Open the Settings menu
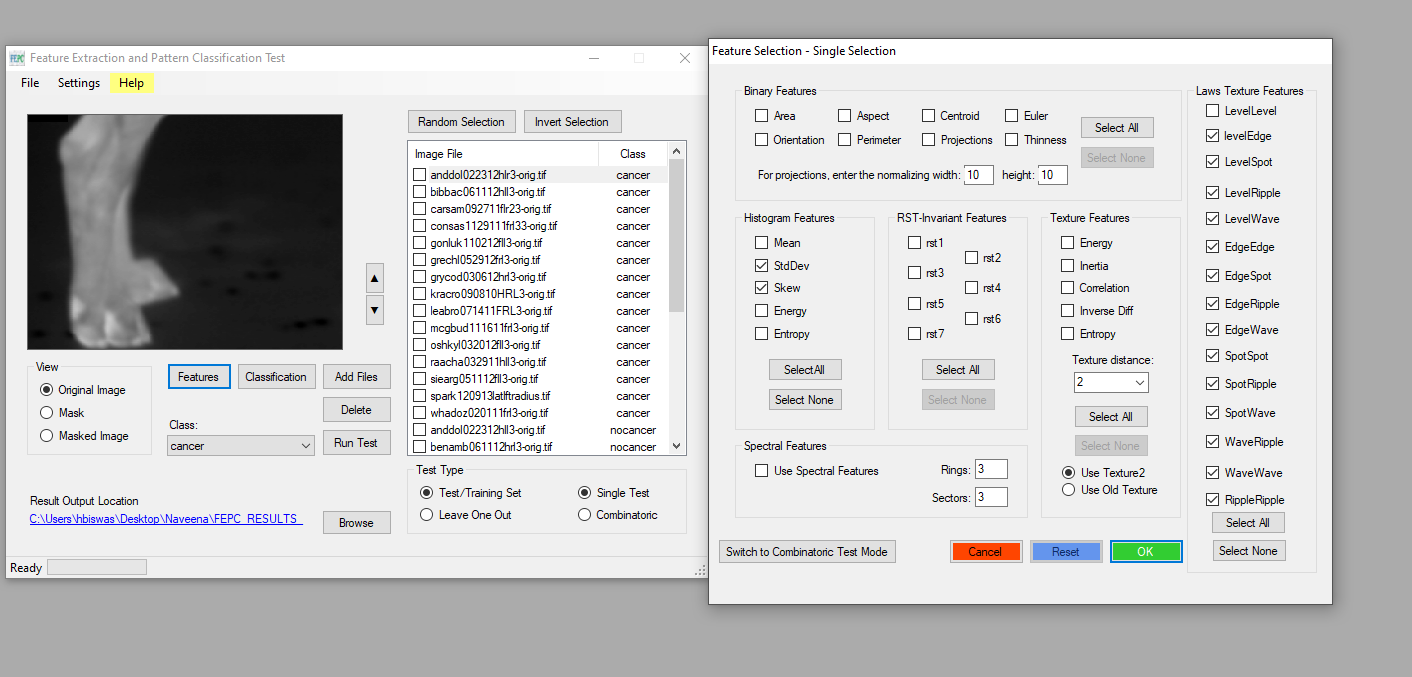The width and height of the screenshot is (1412, 677). (x=79, y=83)
